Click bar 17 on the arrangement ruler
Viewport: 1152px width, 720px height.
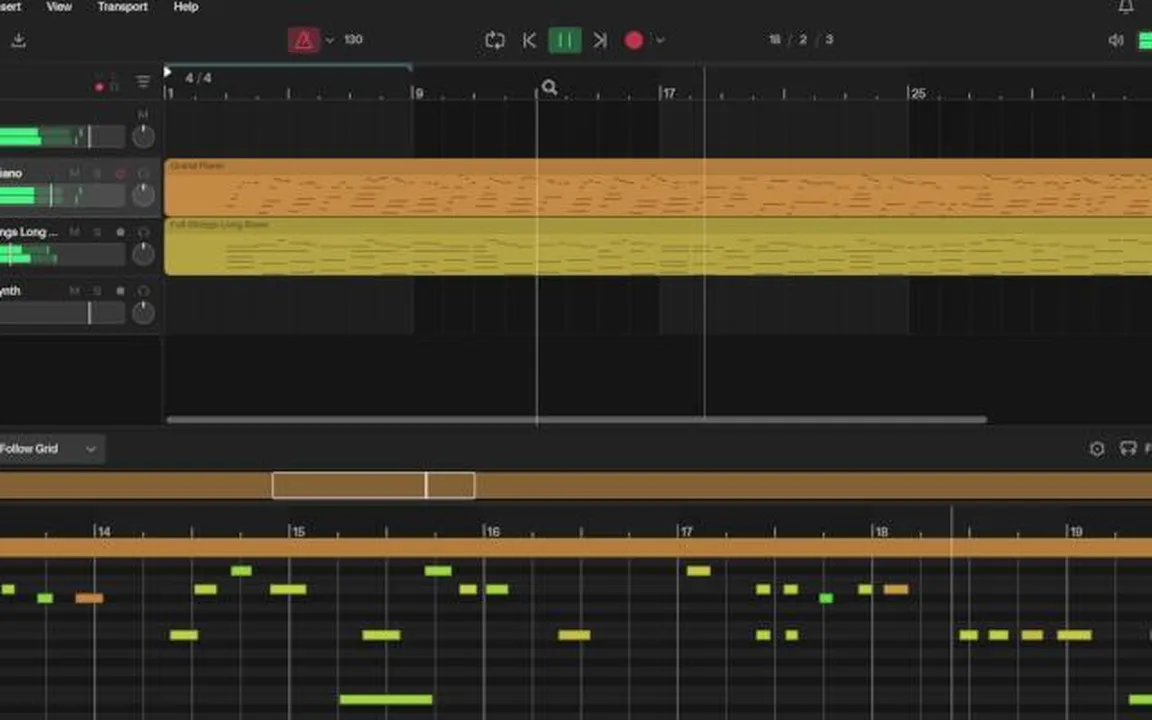(x=668, y=93)
